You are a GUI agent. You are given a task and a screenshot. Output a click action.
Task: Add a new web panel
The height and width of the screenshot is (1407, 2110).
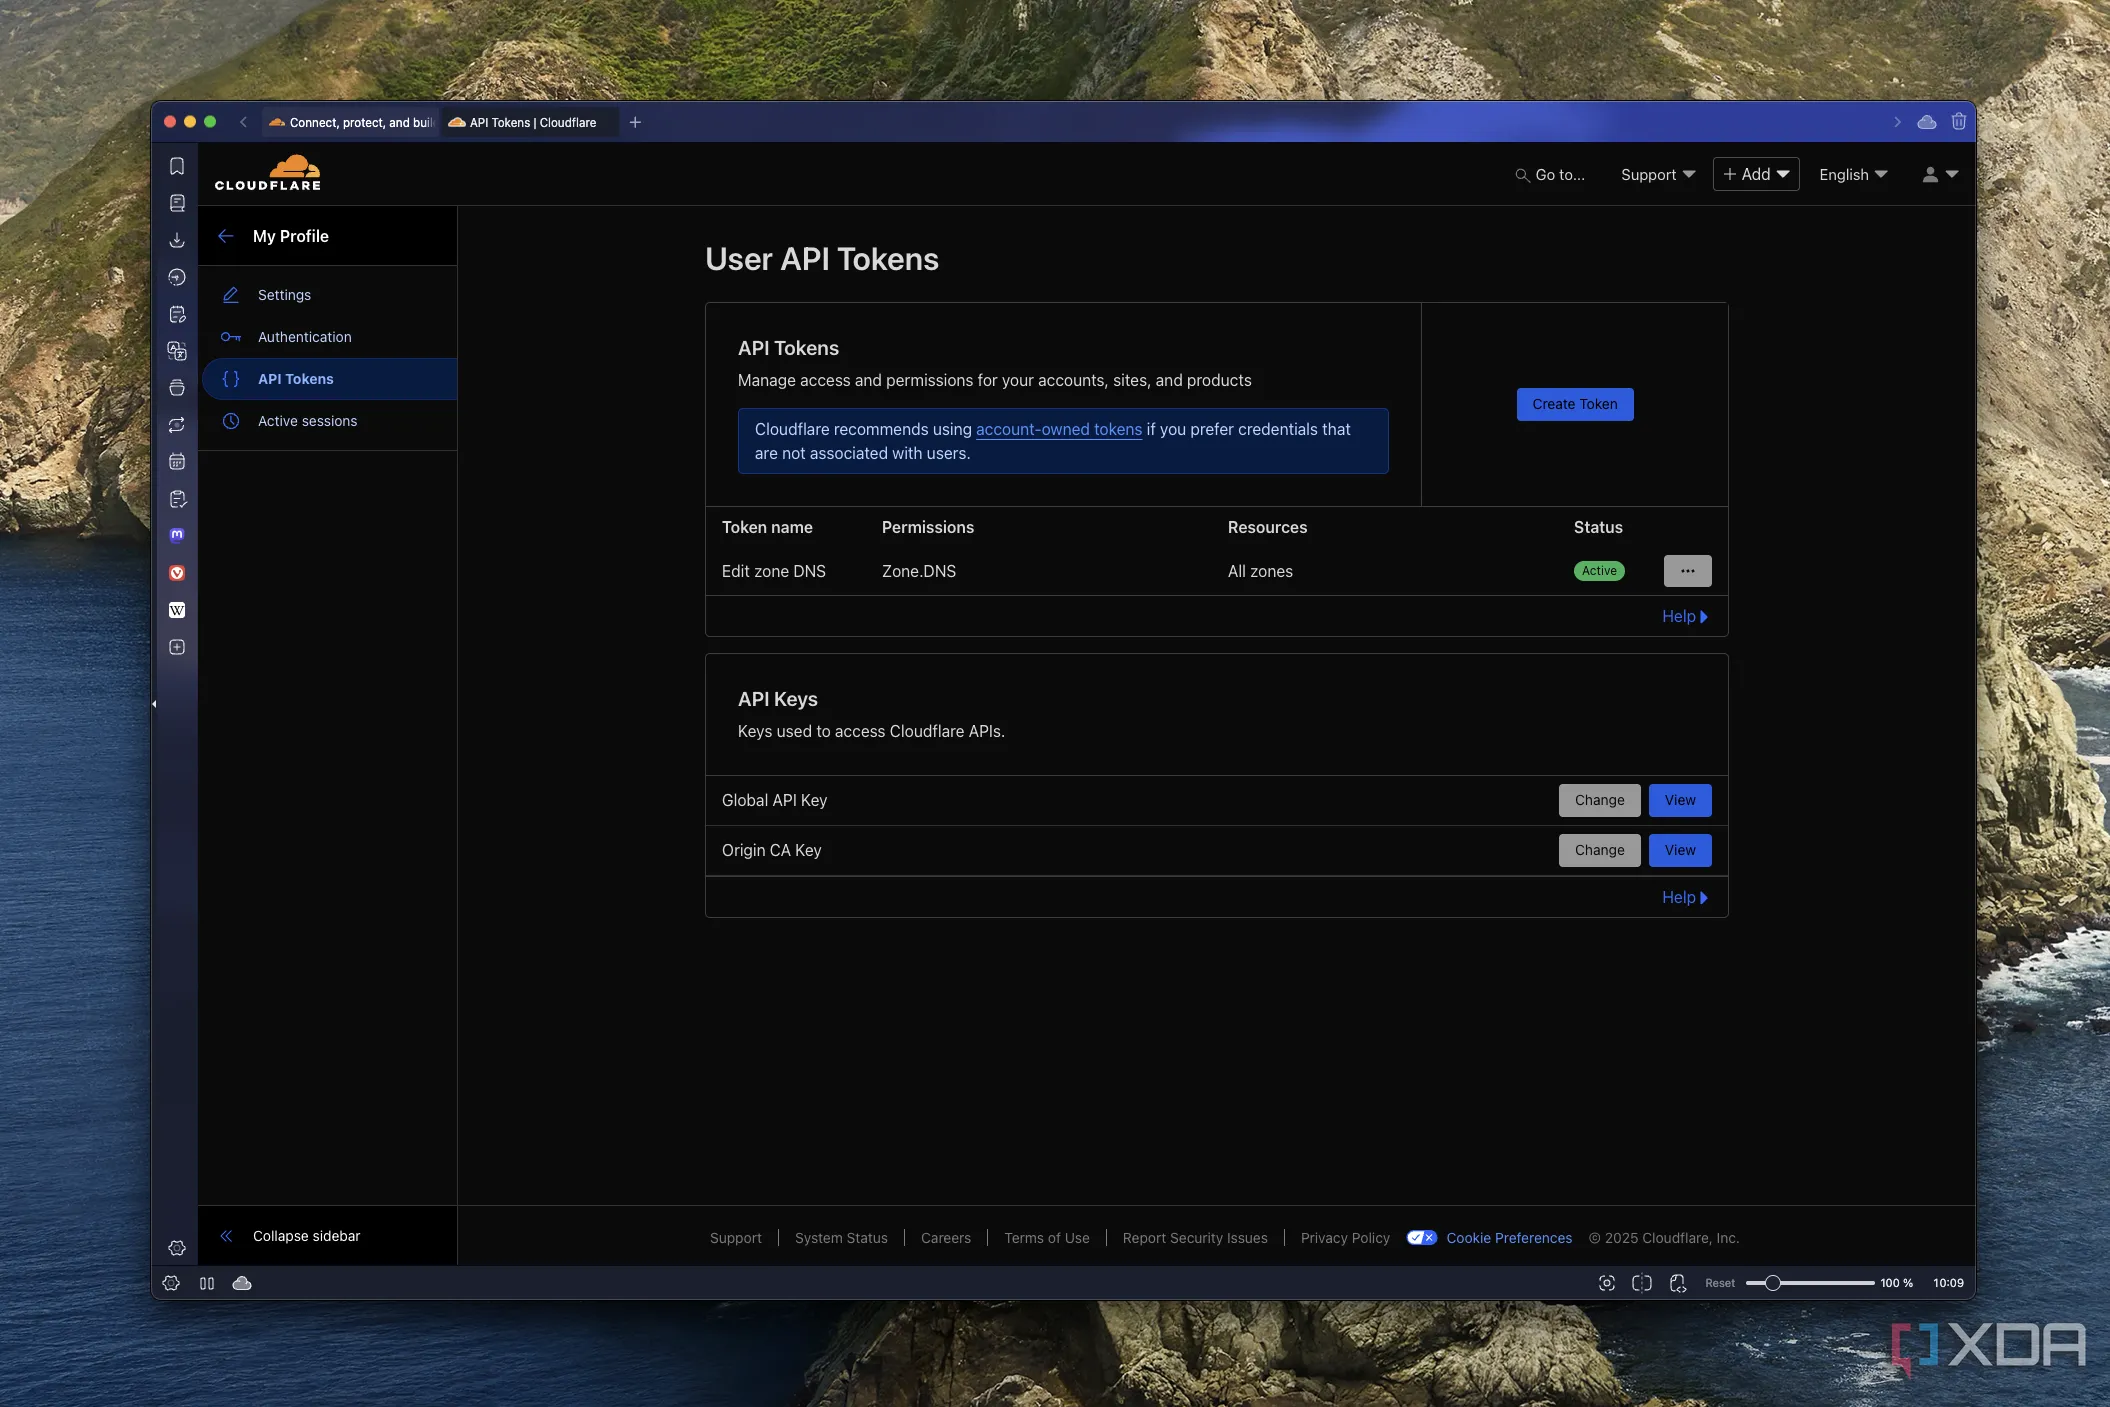coord(177,647)
